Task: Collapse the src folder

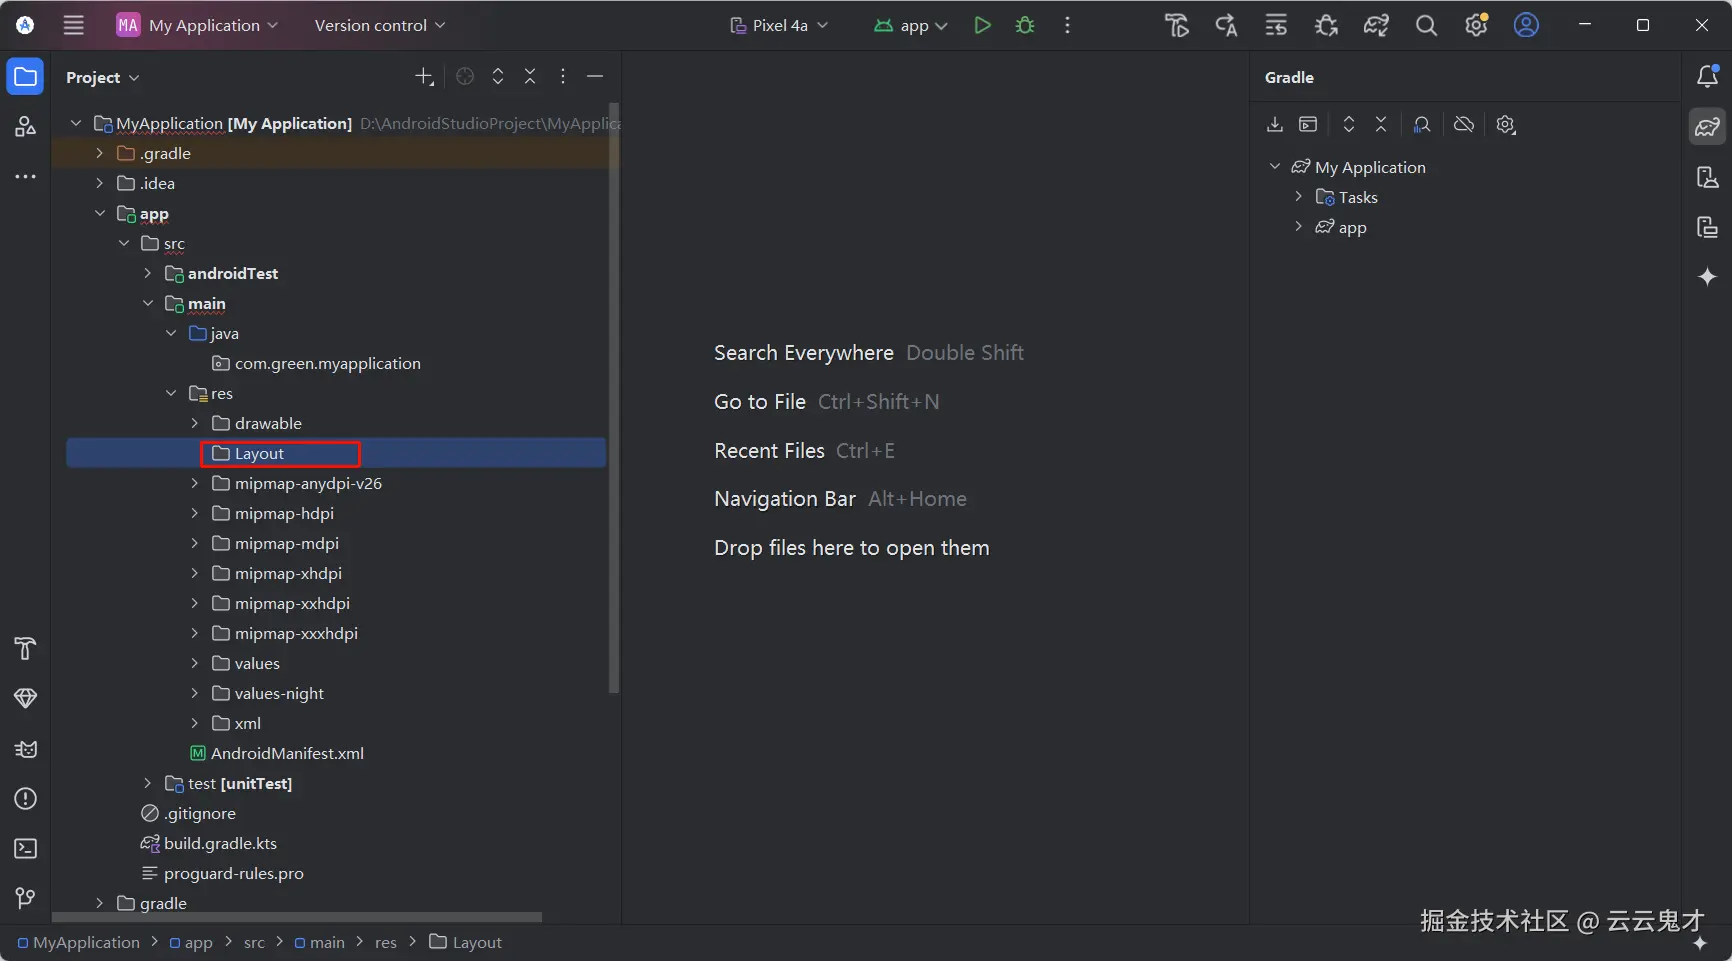Action: click(x=124, y=243)
